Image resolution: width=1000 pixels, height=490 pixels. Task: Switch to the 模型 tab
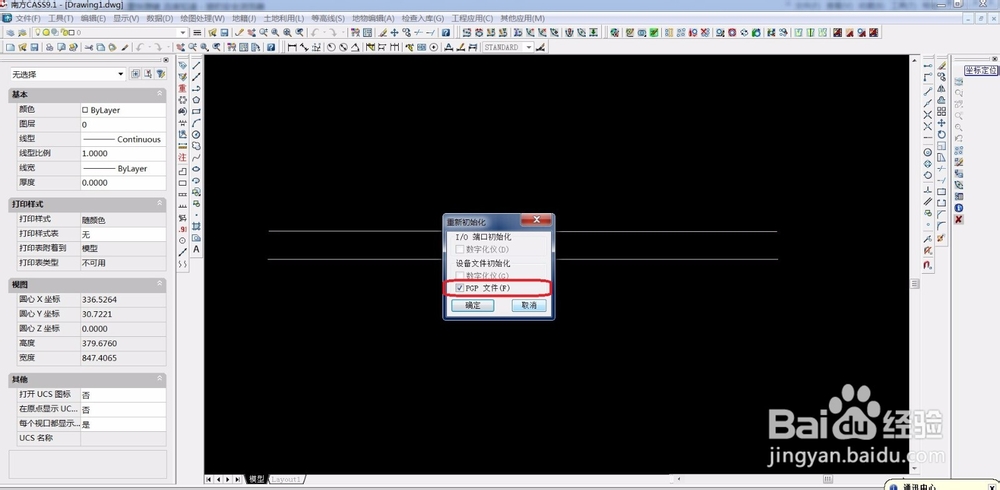click(256, 479)
